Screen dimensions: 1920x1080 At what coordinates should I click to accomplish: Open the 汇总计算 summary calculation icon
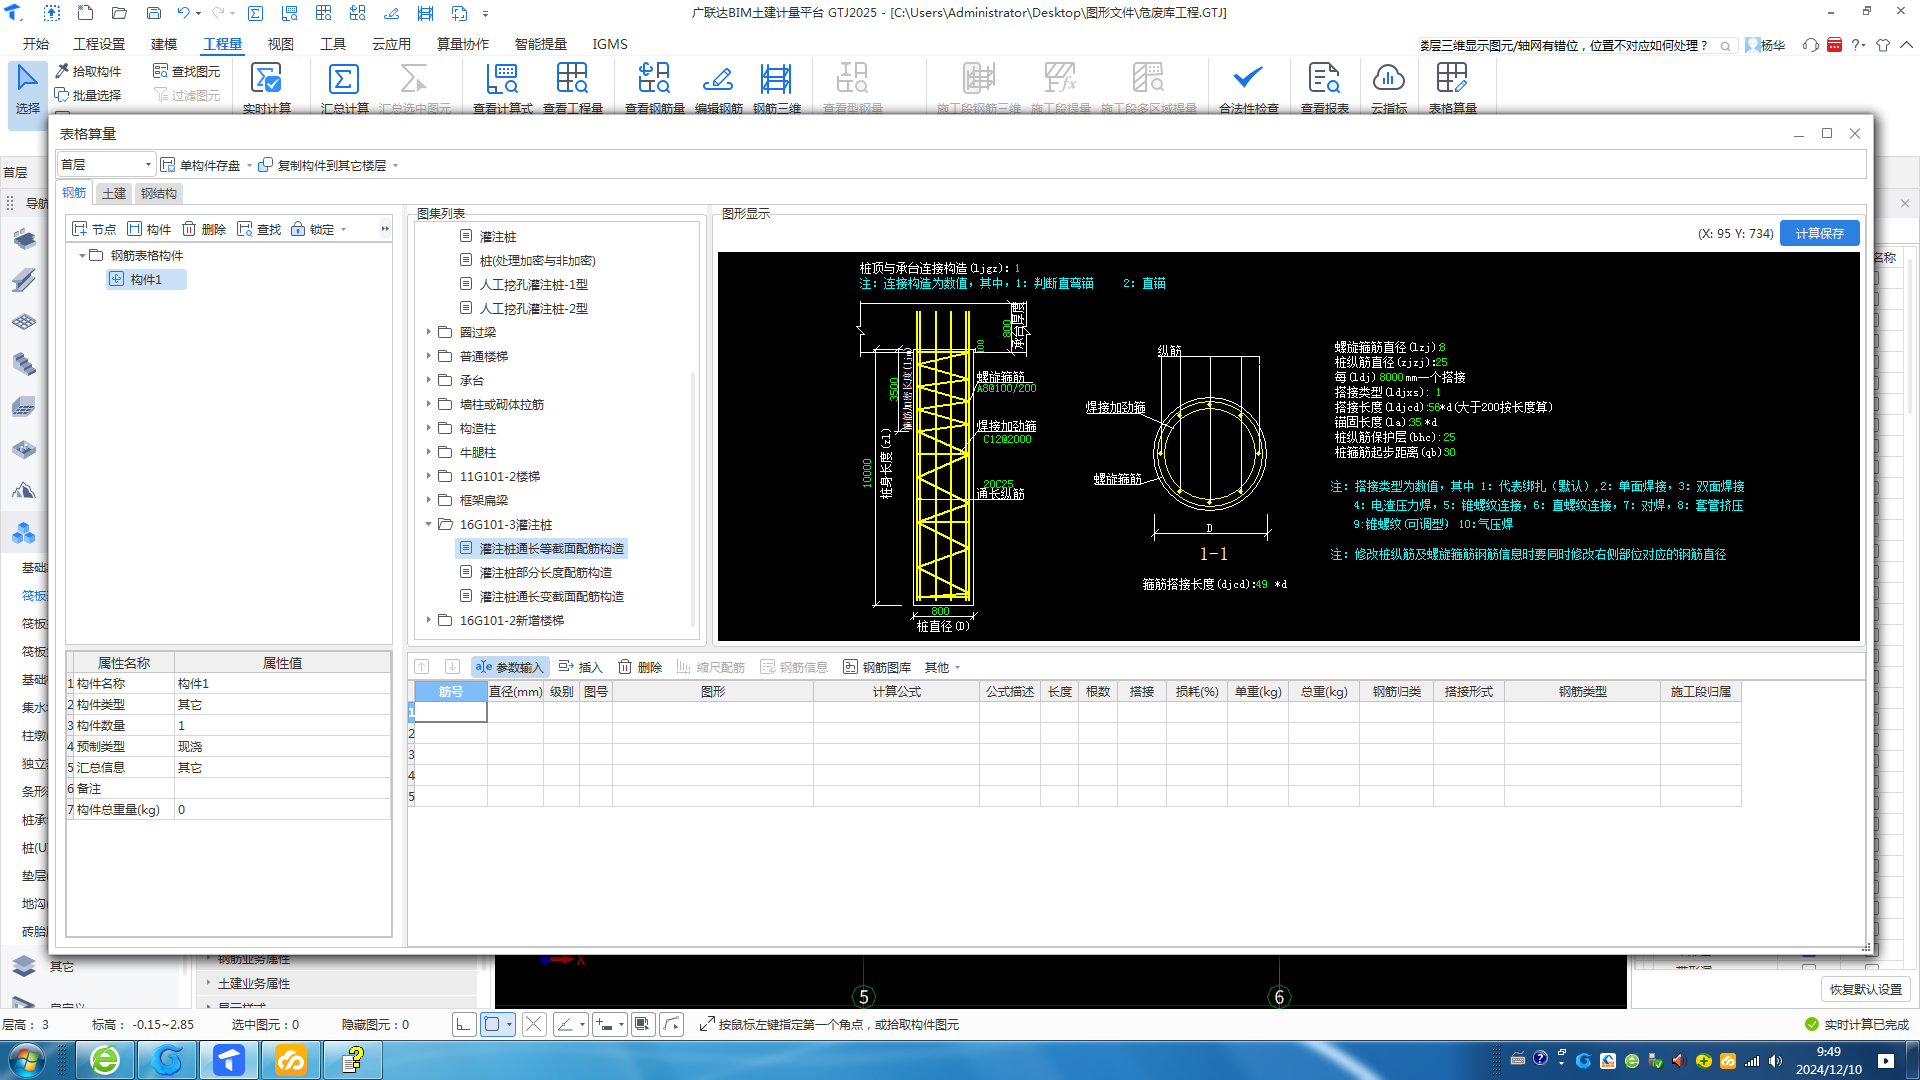[344, 88]
